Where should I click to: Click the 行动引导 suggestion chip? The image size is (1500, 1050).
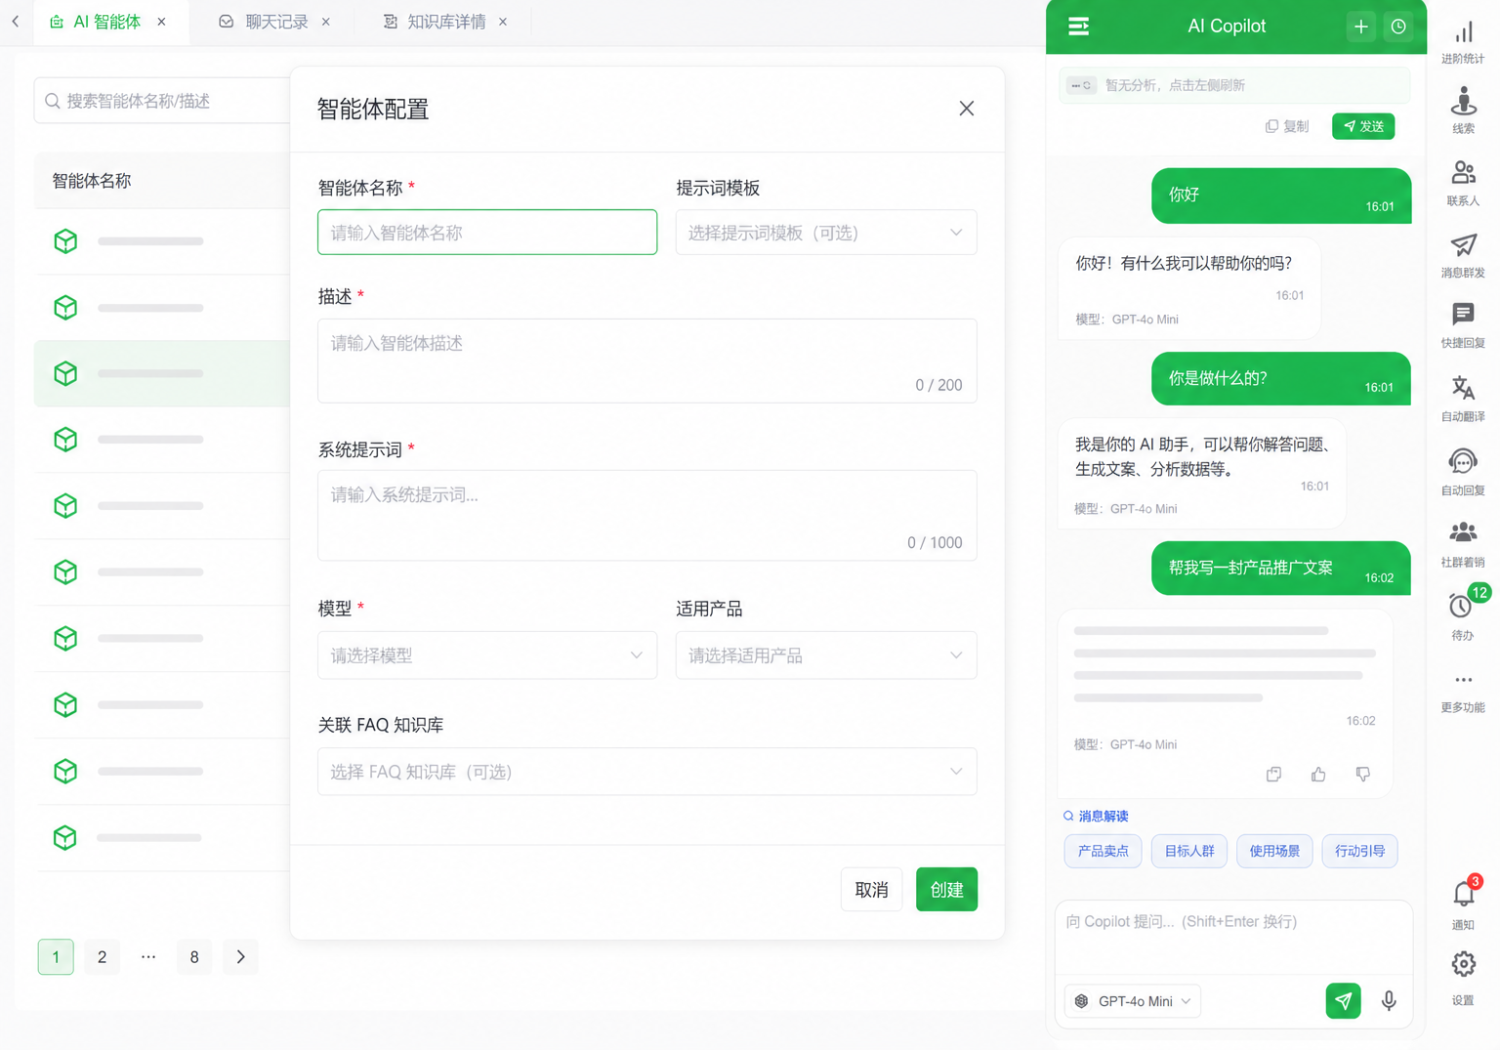click(x=1360, y=851)
